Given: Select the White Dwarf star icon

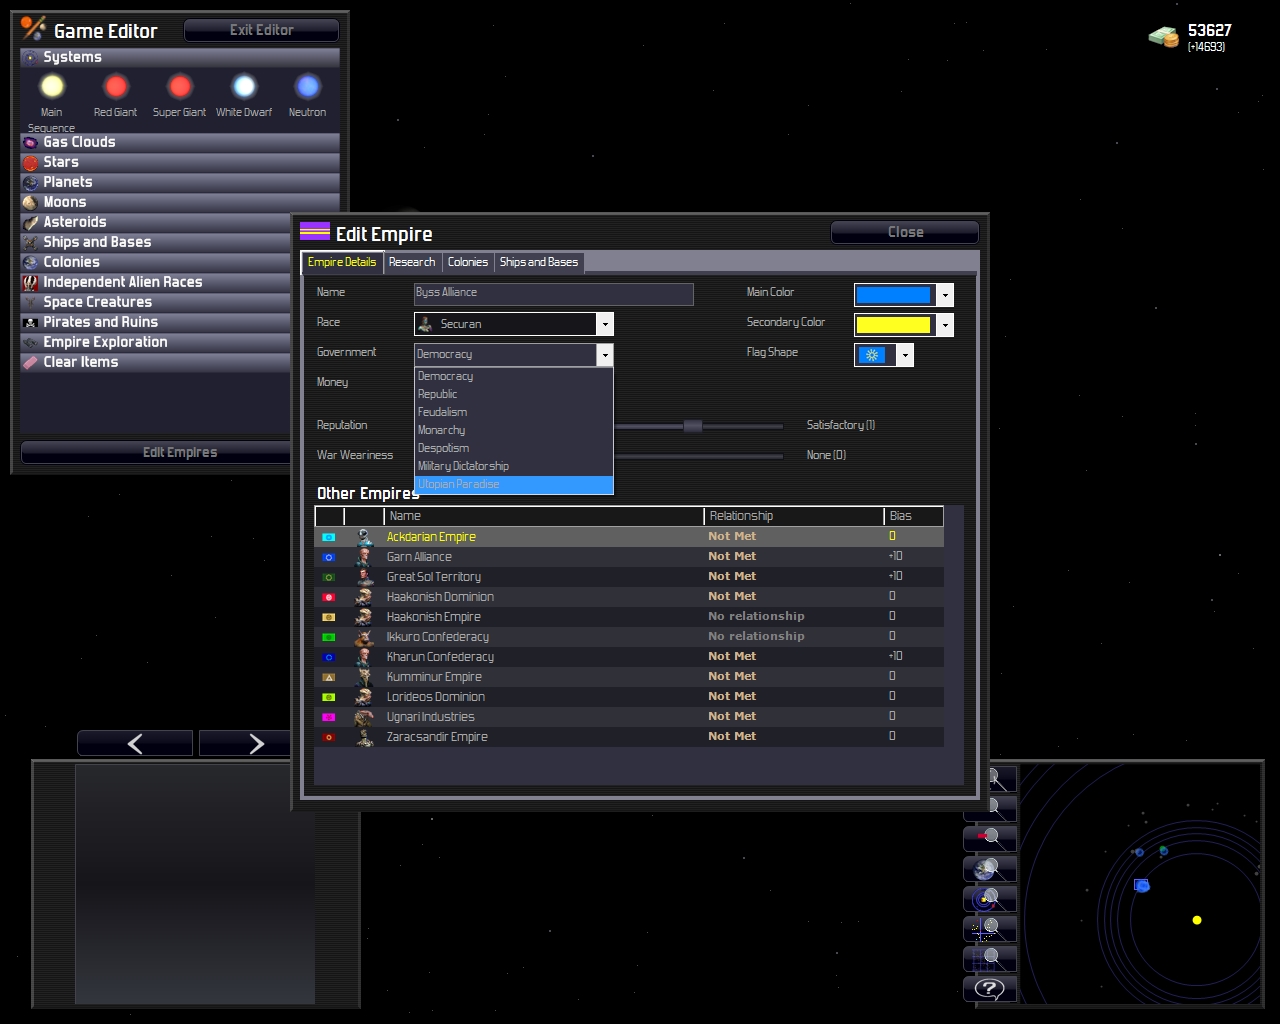Looking at the screenshot, I should pos(244,87).
